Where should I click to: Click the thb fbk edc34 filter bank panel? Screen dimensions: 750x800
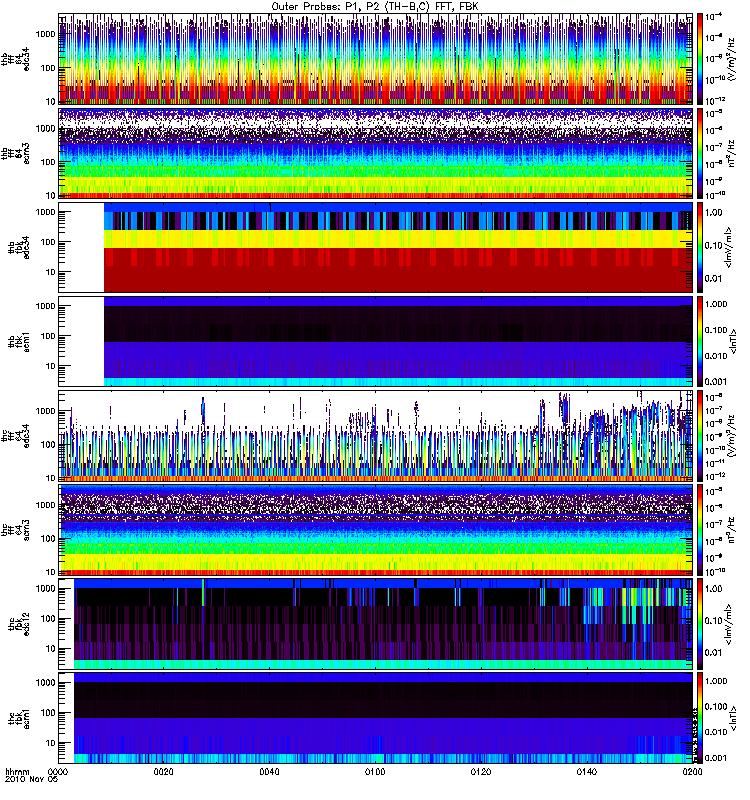click(376, 247)
